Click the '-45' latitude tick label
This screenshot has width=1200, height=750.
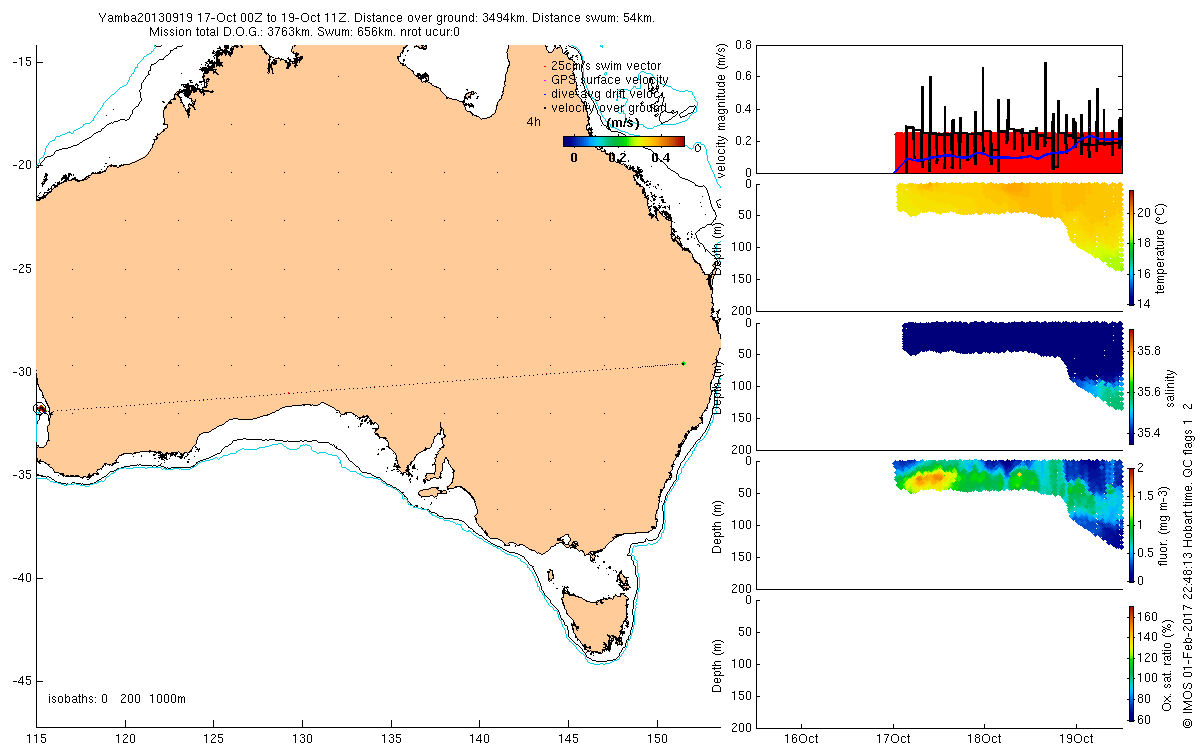pyautogui.click(x=22, y=681)
